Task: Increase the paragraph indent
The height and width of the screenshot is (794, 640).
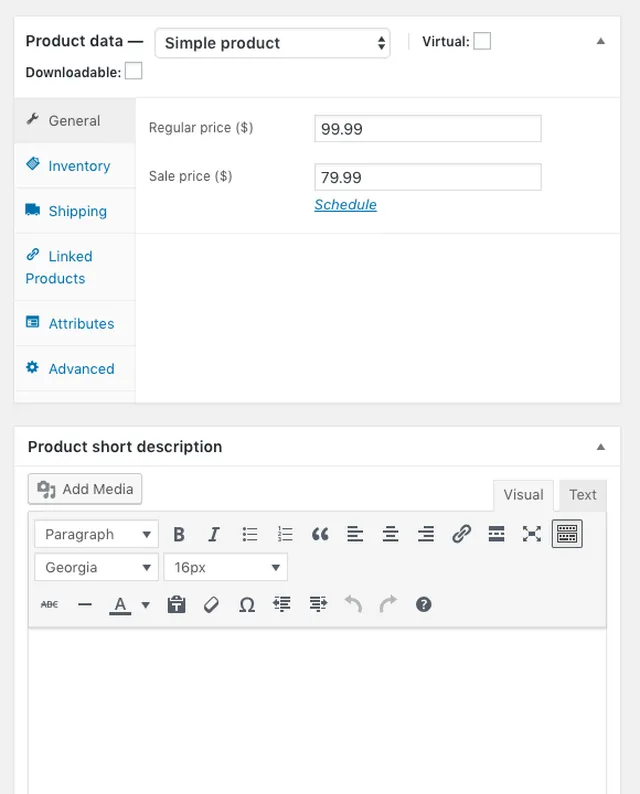Action: 318,604
